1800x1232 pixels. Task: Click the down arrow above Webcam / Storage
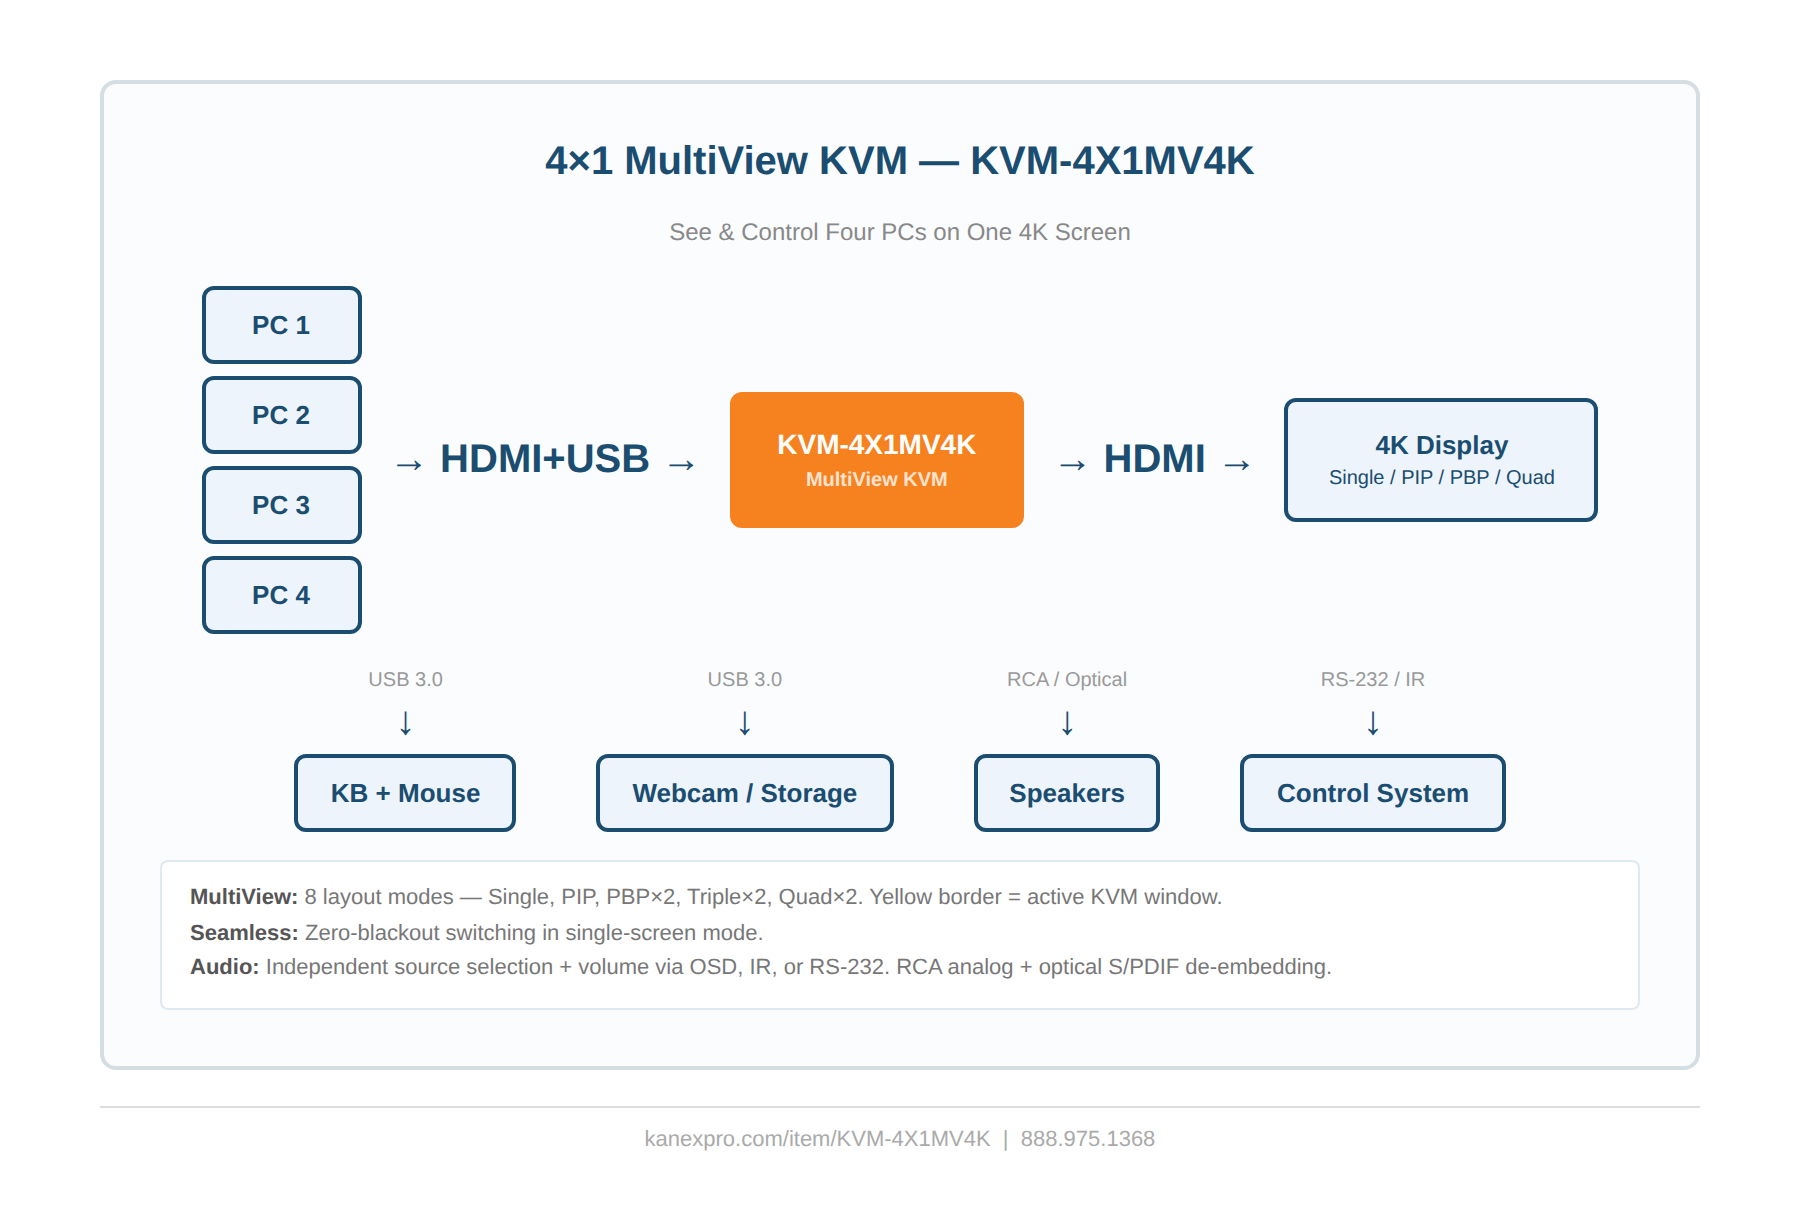745,723
